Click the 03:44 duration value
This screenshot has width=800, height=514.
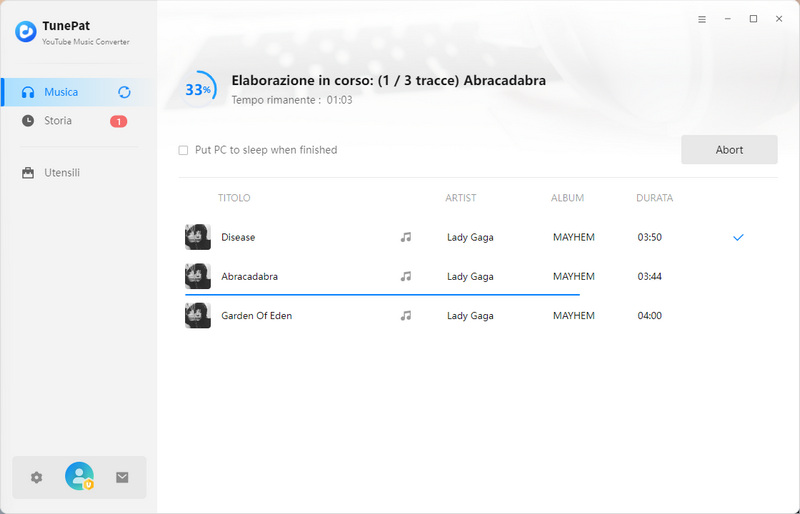pos(649,277)
